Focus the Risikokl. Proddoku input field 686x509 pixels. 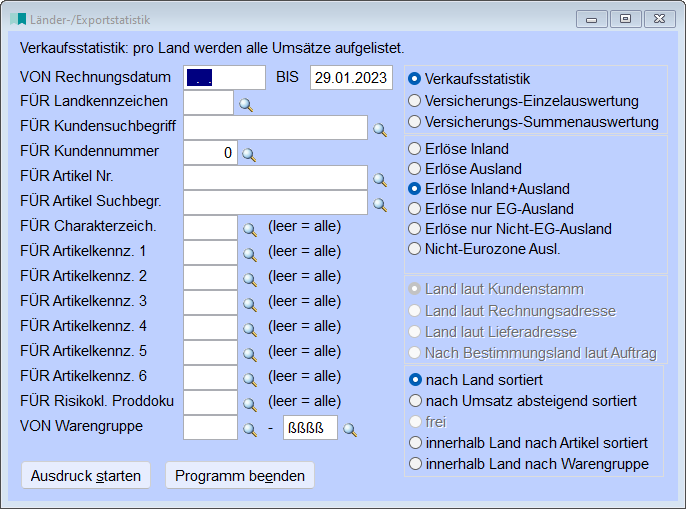coord(210,402)
